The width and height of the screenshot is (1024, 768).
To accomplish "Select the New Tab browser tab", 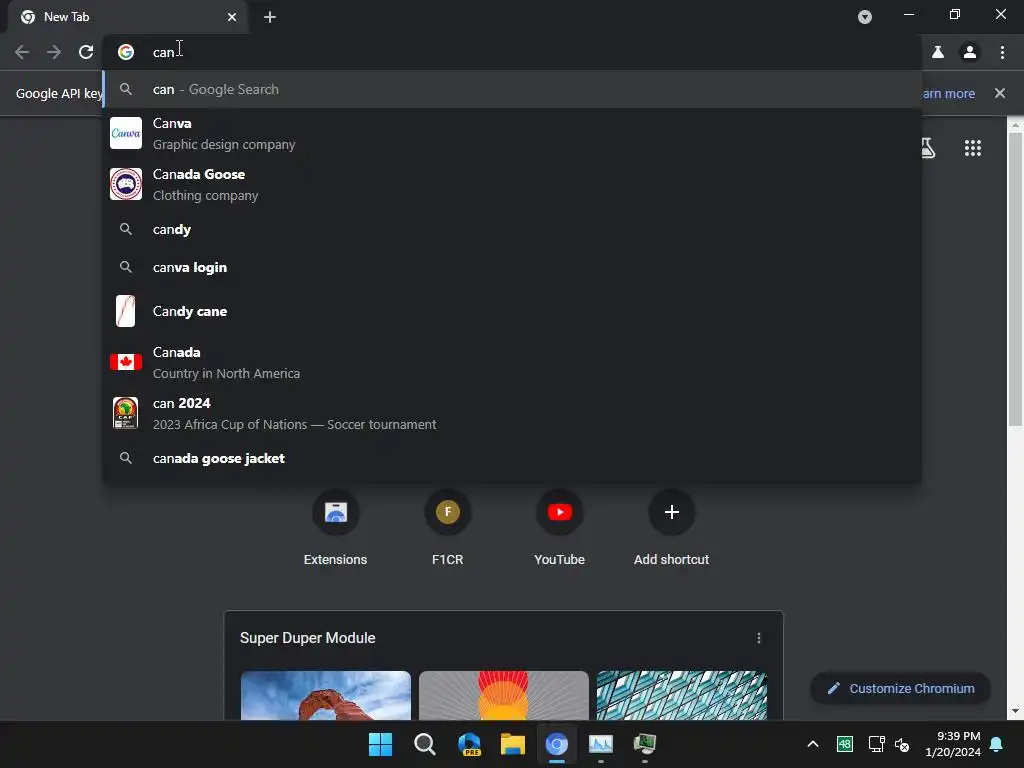I will [x=127, y=17].
